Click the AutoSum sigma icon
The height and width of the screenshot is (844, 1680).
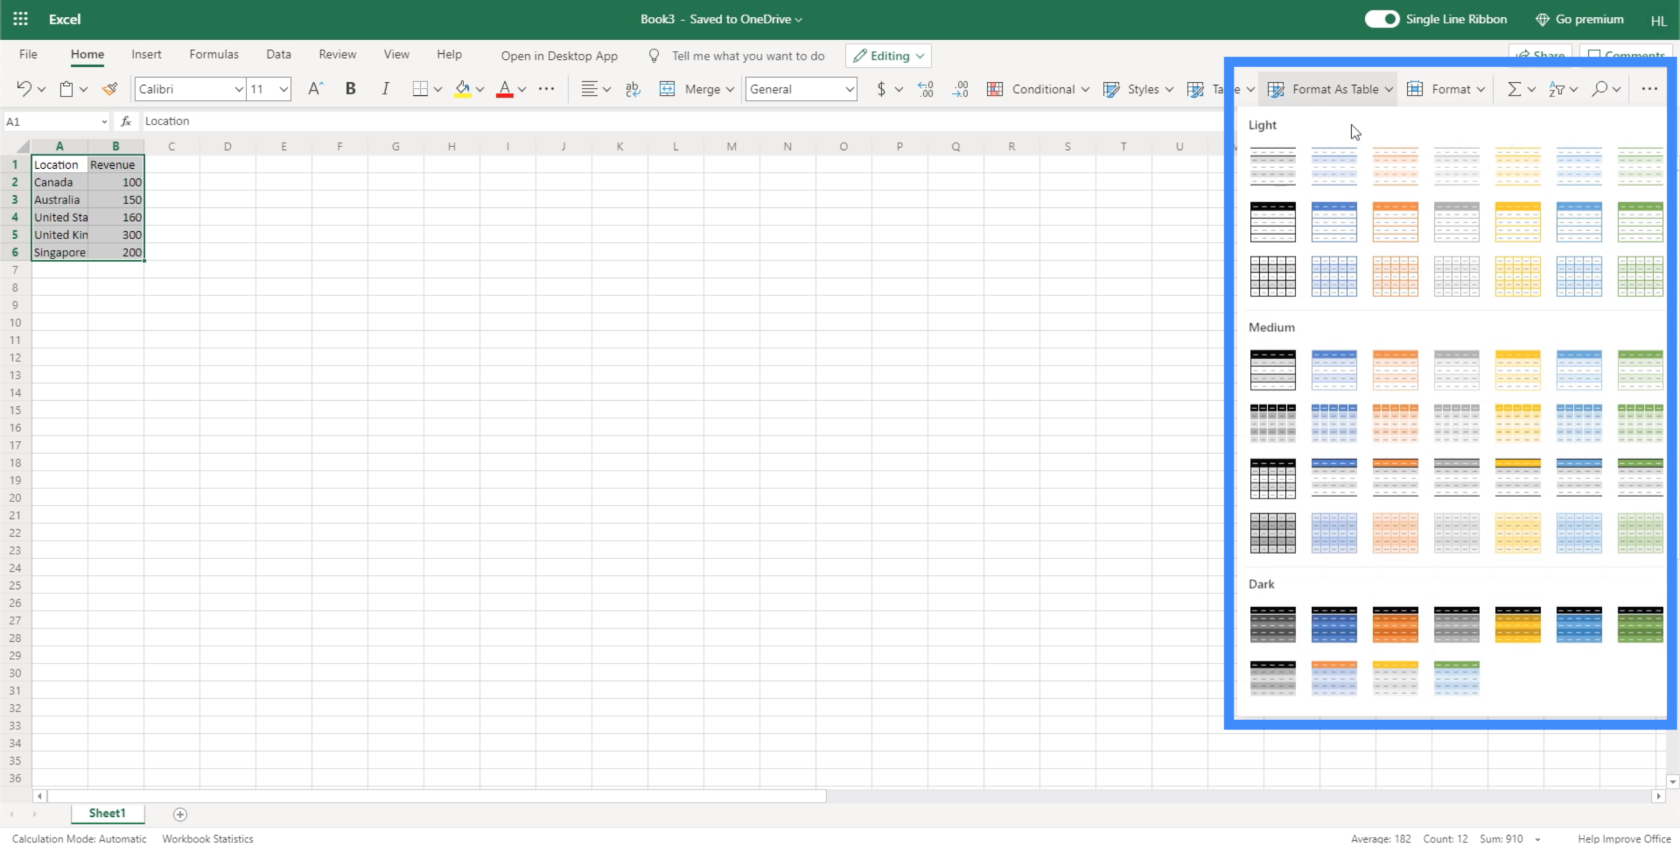click(x=1514, y=89)
